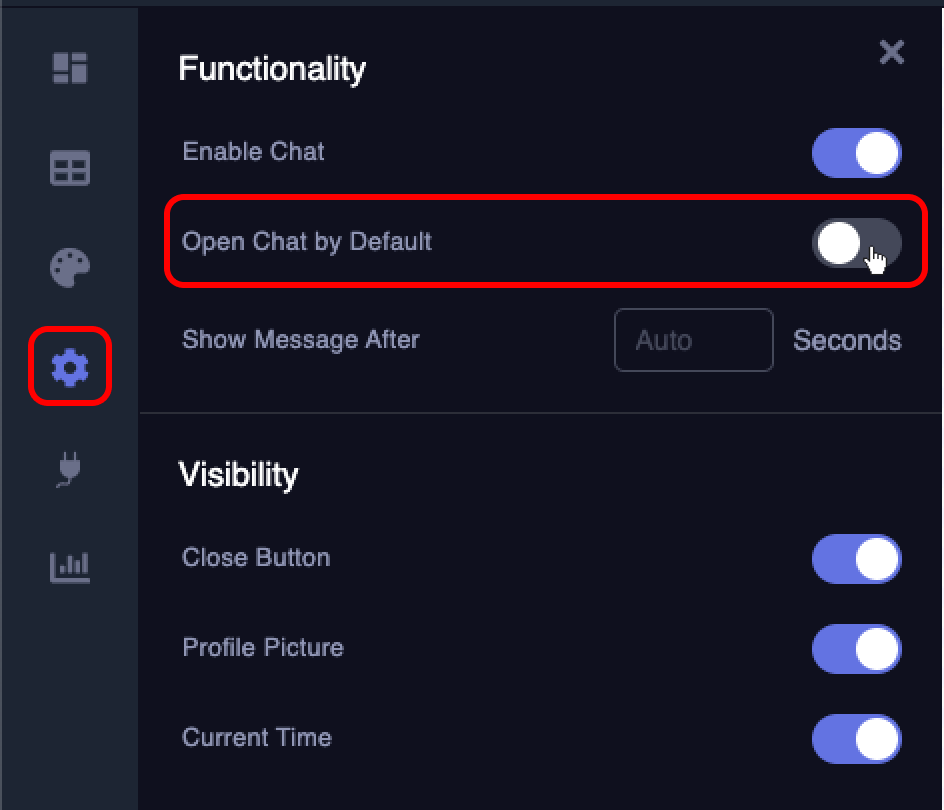Turn on Open Chat by Default toggle
The height and width of the screenshot is (810, 944).
click(x=856, y=243)
